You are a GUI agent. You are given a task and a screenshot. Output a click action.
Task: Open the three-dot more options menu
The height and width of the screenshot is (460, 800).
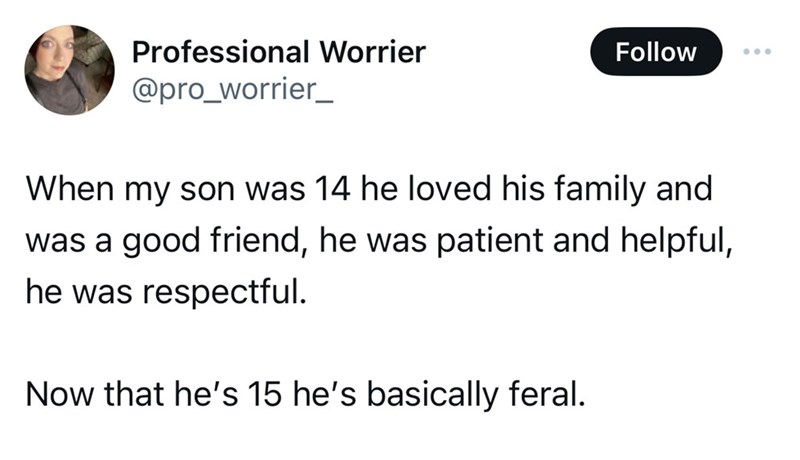(757, 51)
